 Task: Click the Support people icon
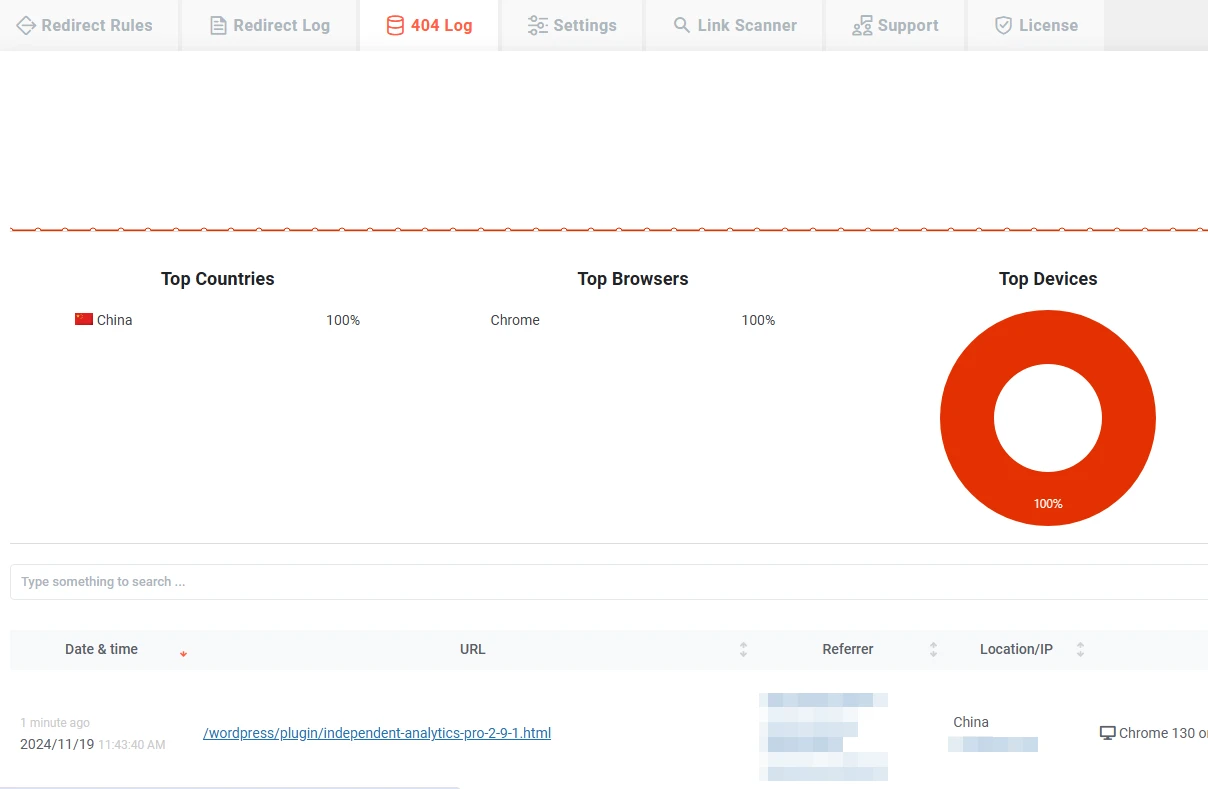pos(861,25)
